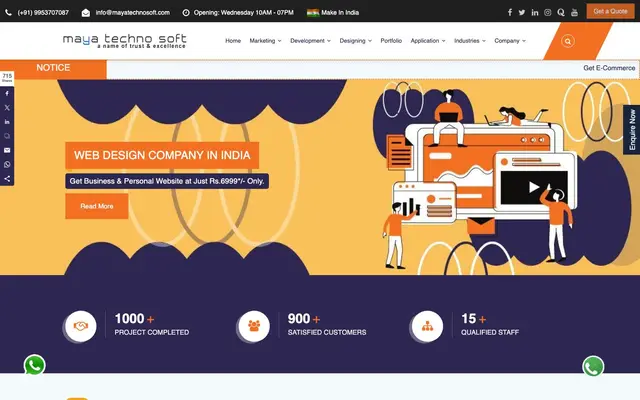Click the (+91) 9953707087 phone number
This screenshot has height=400, width=640.
[43, 13]
